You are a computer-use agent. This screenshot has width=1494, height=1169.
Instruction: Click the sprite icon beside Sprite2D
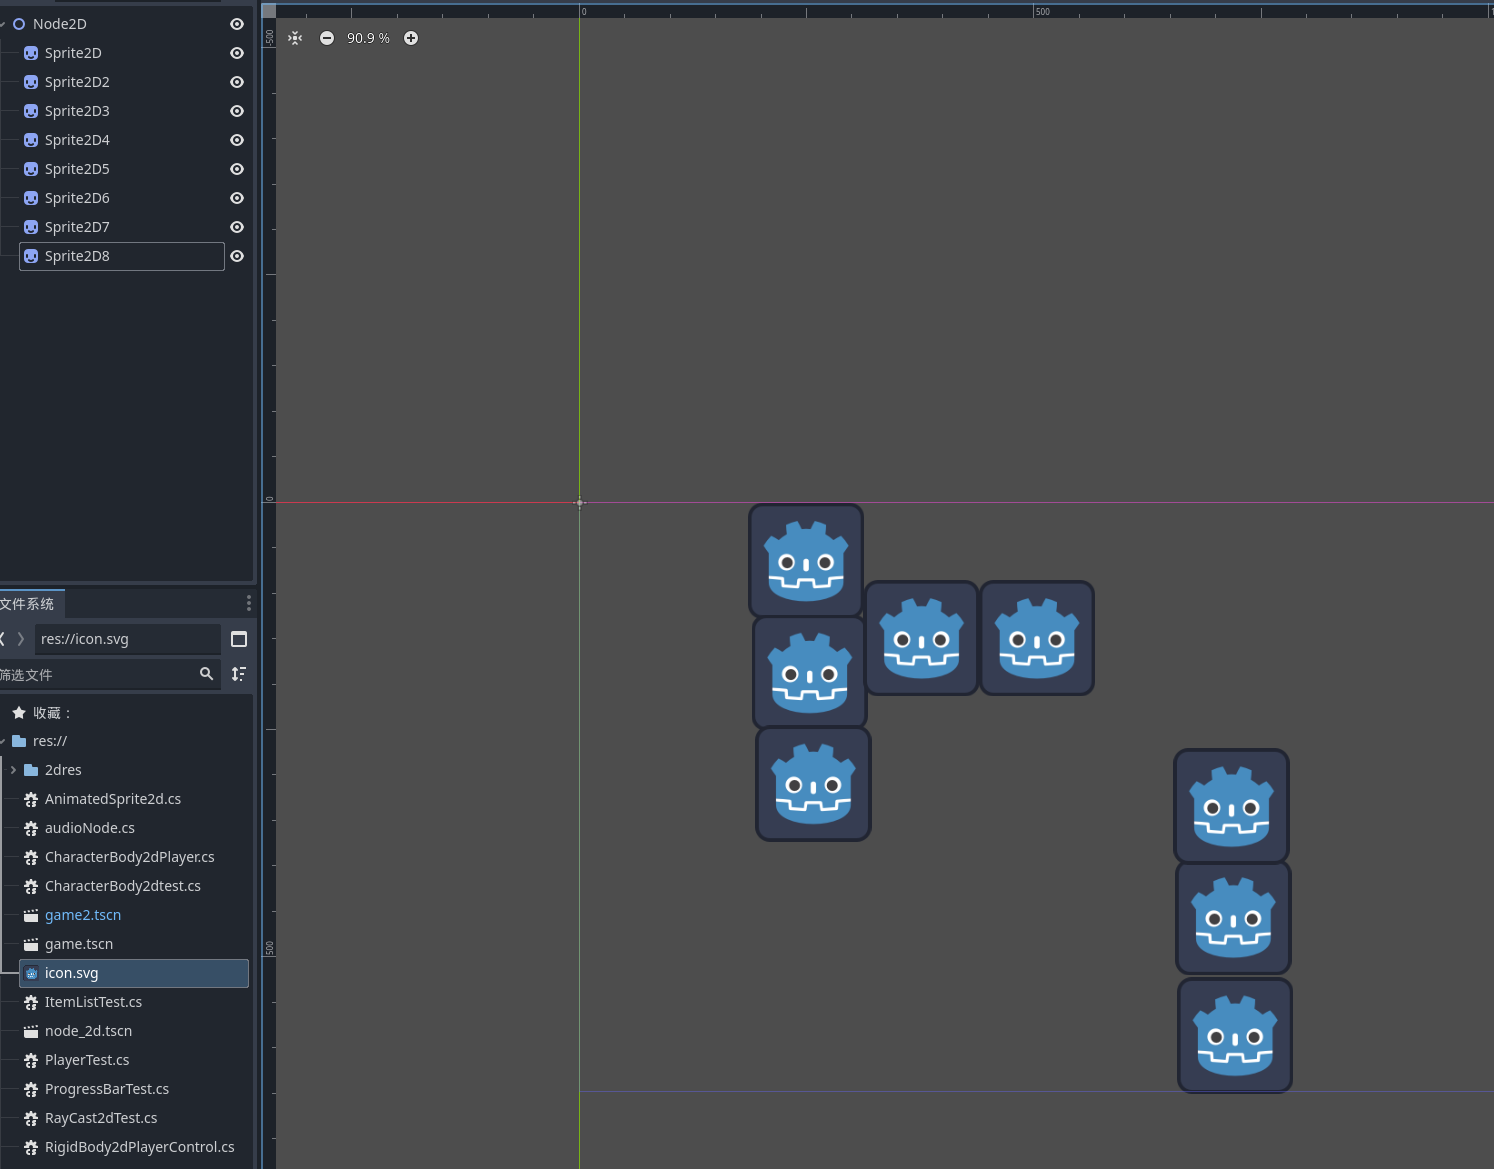tap(31, 53)
